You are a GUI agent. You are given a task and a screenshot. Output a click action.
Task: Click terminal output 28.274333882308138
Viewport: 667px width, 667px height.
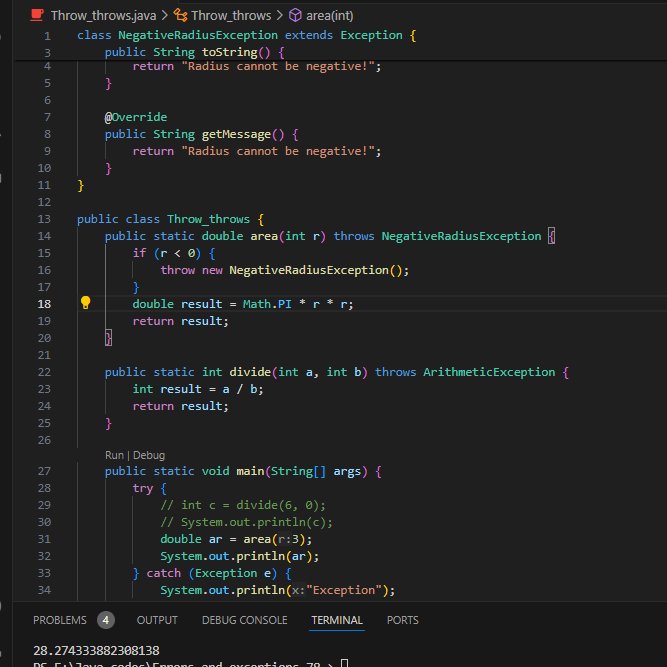(x=97, y=650)
